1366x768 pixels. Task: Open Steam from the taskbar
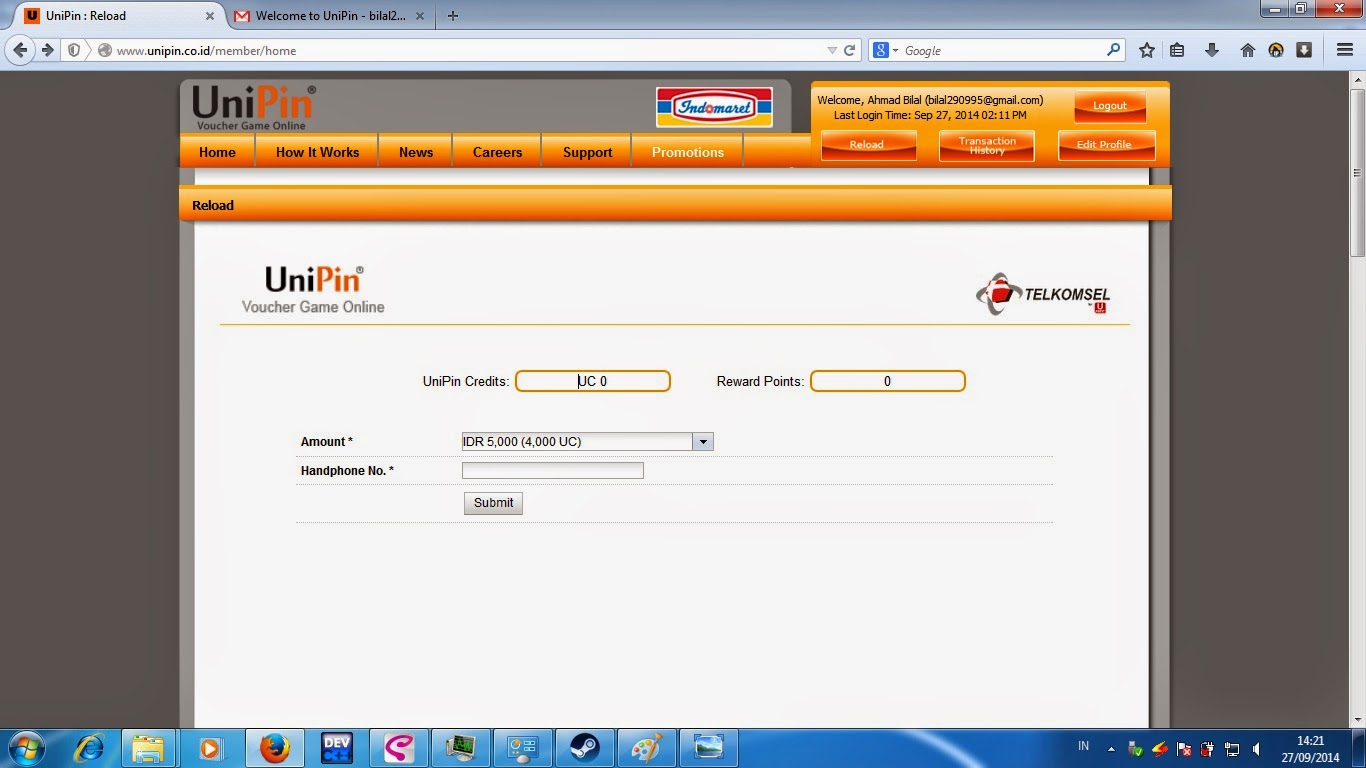tap(585, 748)
